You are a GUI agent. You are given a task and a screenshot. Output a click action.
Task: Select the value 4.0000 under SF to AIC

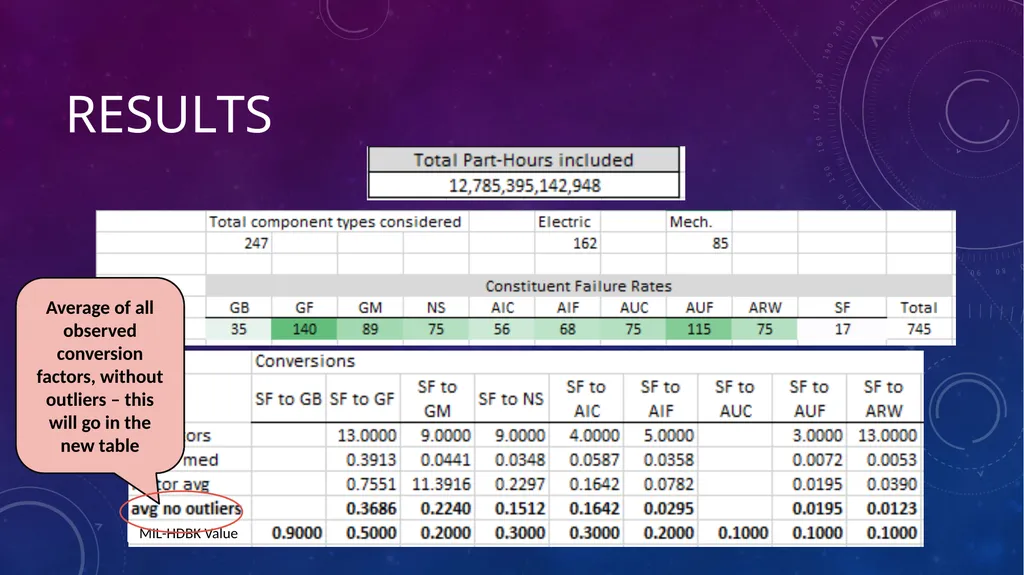click(594, 436)
